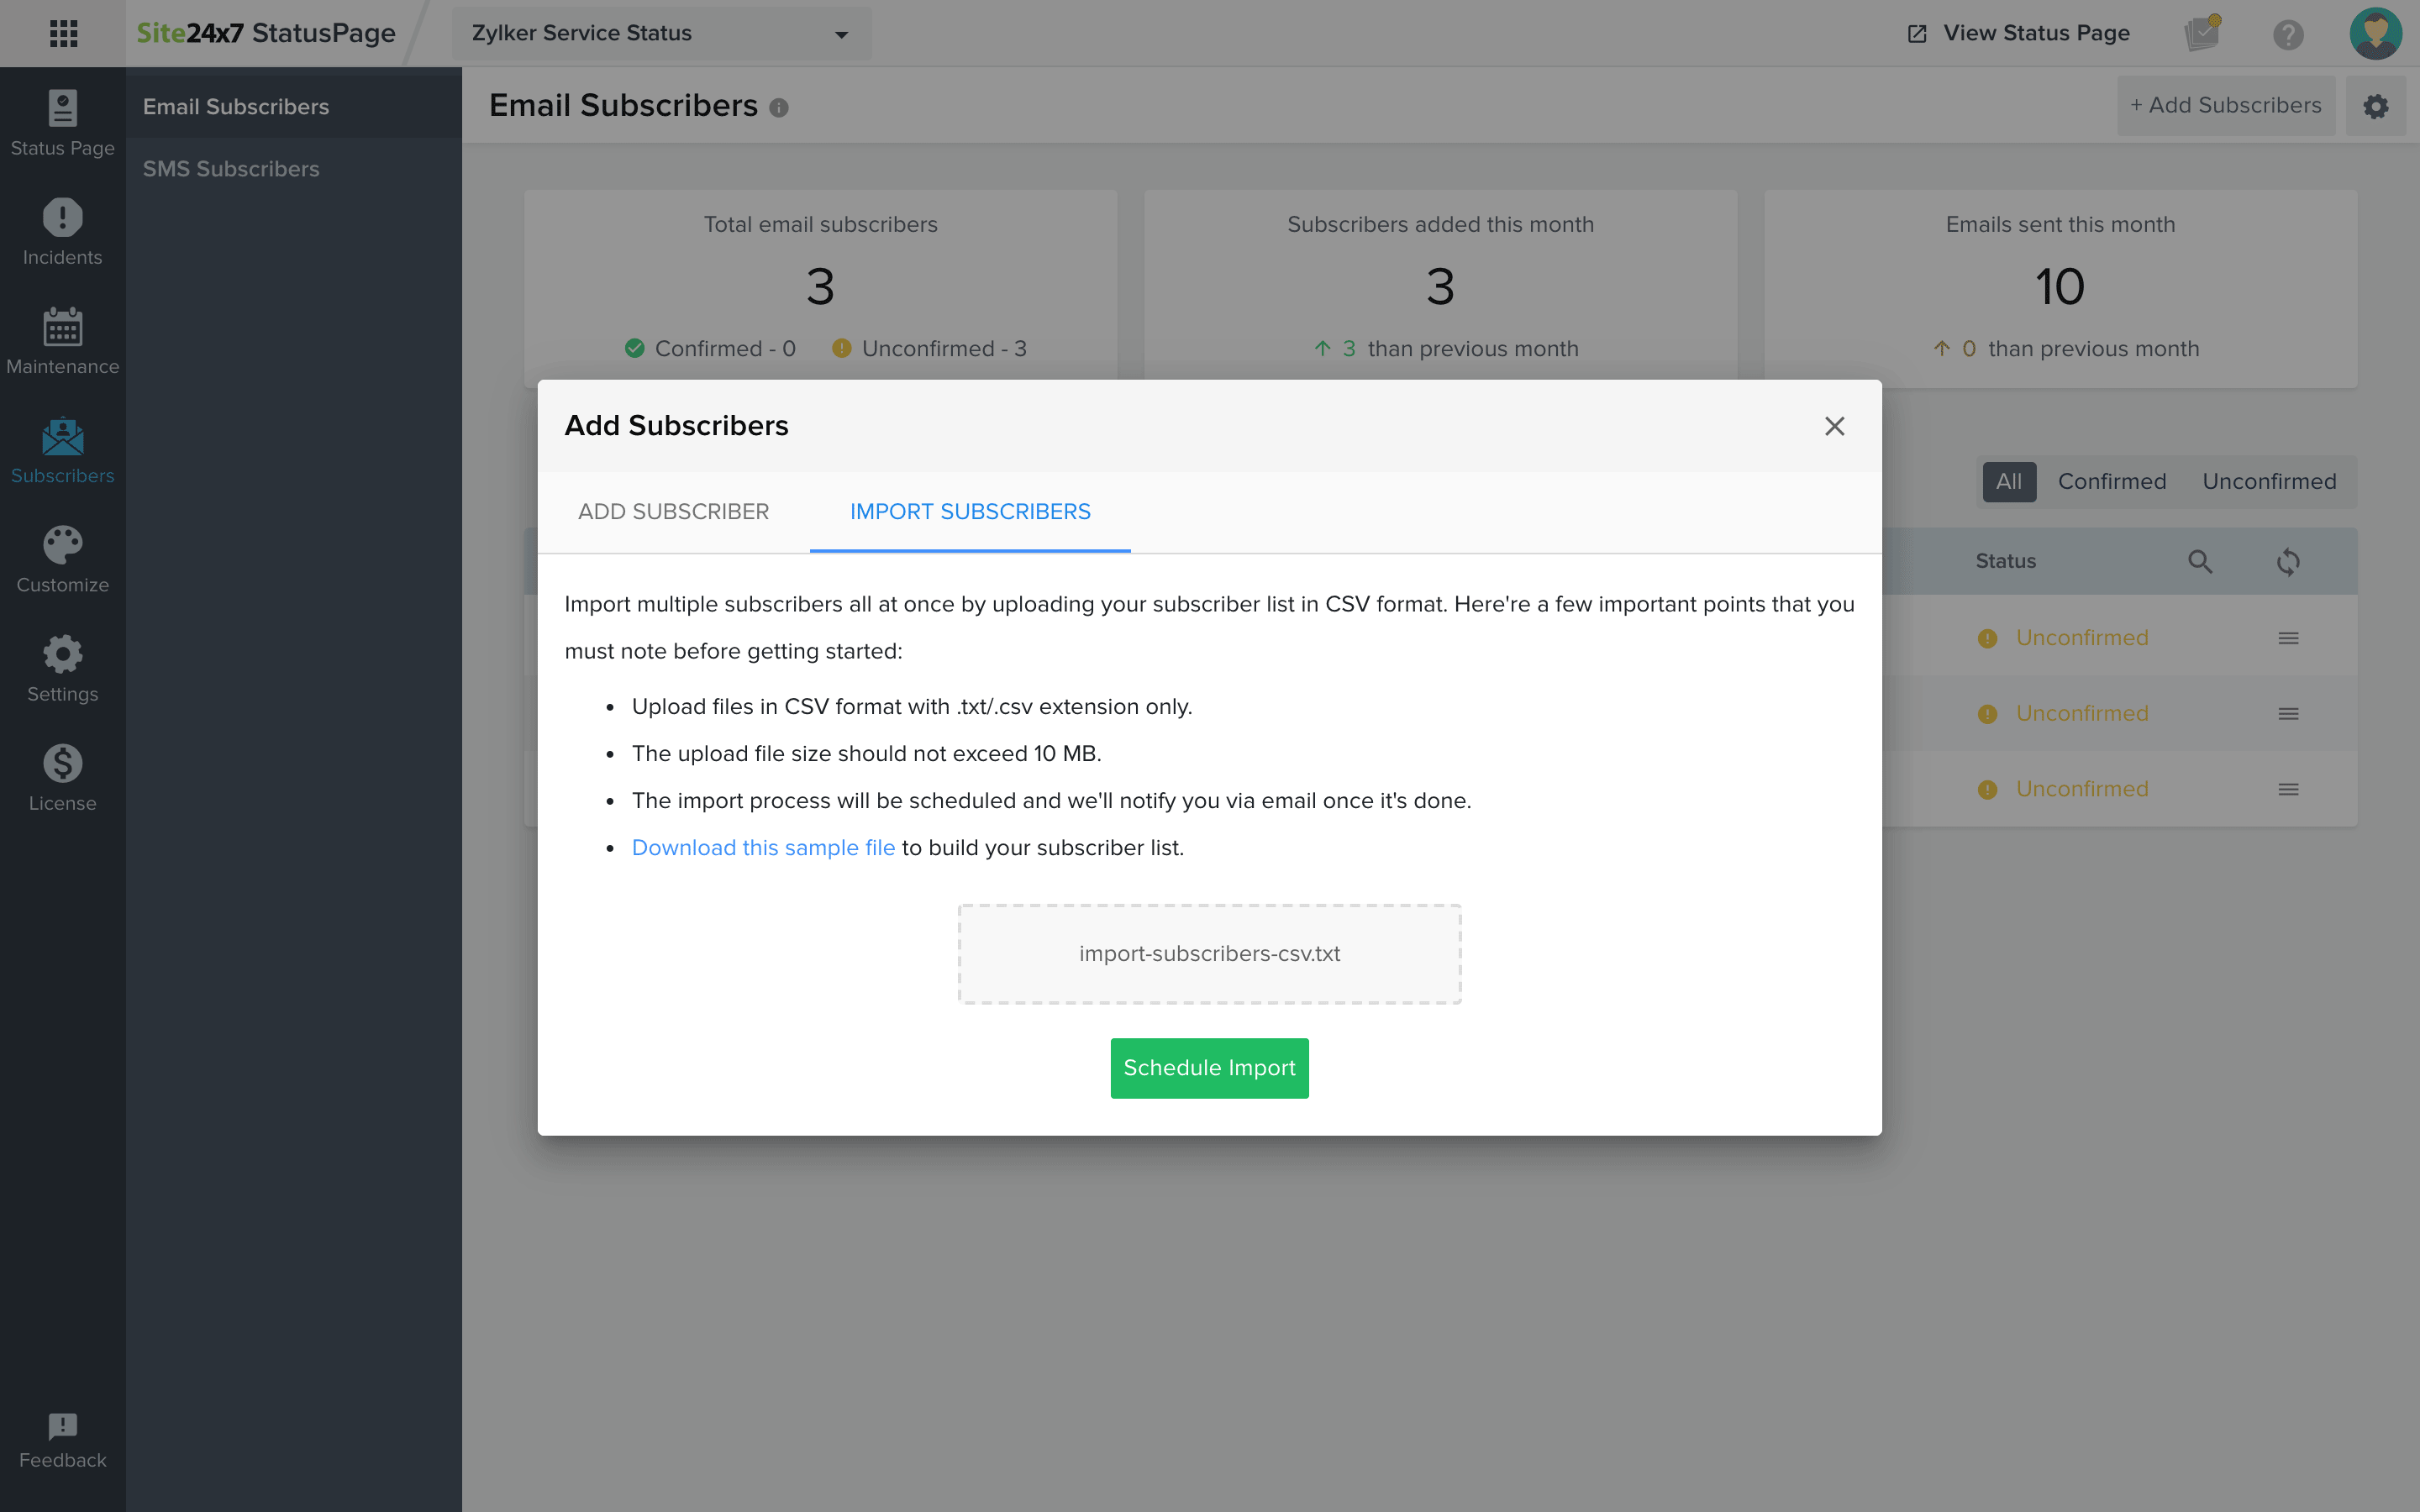Open StatusPage Settings from sidebar
This screenshot has height=1512, width=2420.
pos(62,668)
